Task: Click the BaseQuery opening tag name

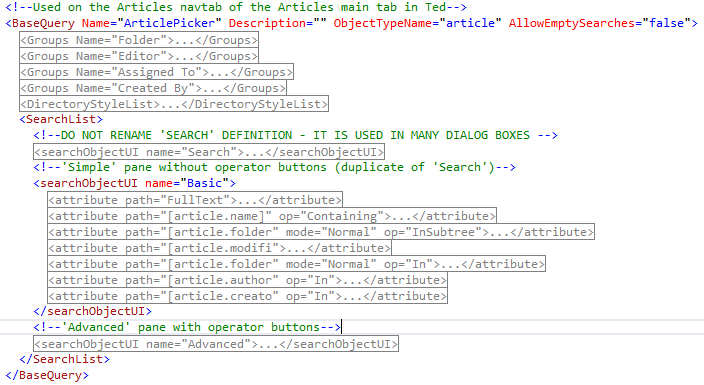Action: (43, 23)
